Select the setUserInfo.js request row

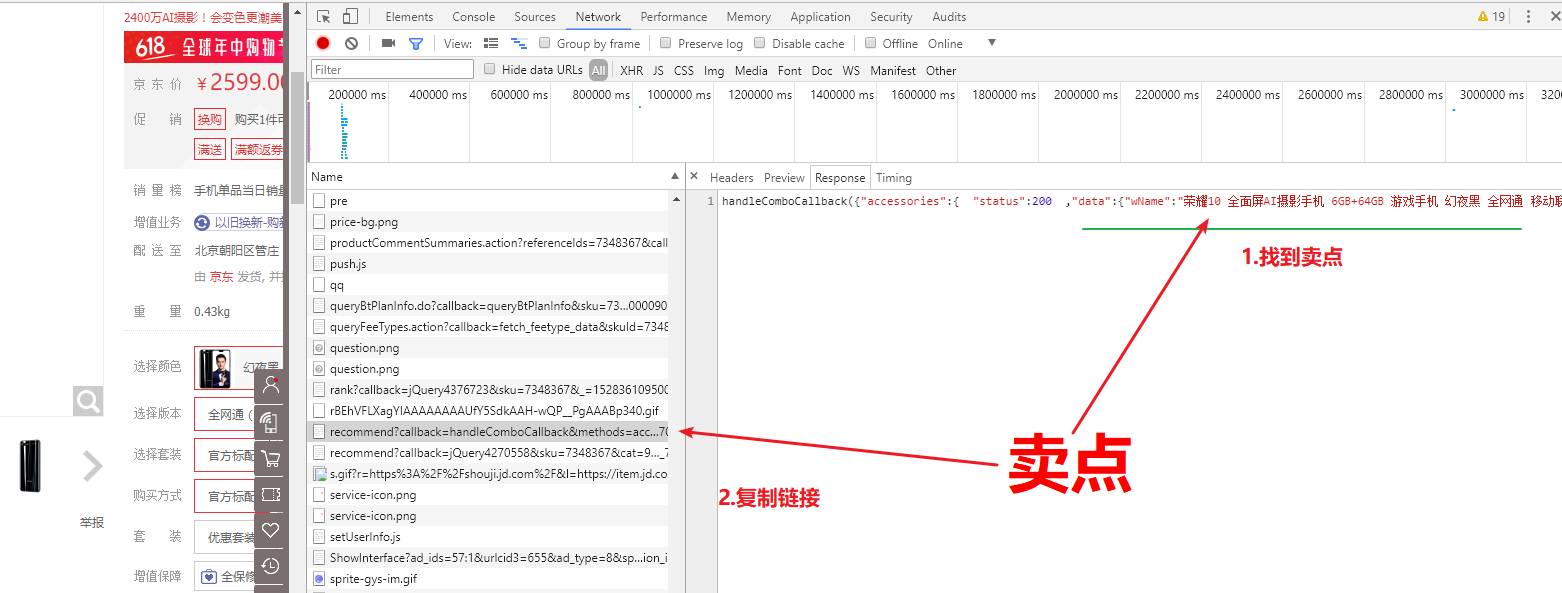(x=490, y=537)
